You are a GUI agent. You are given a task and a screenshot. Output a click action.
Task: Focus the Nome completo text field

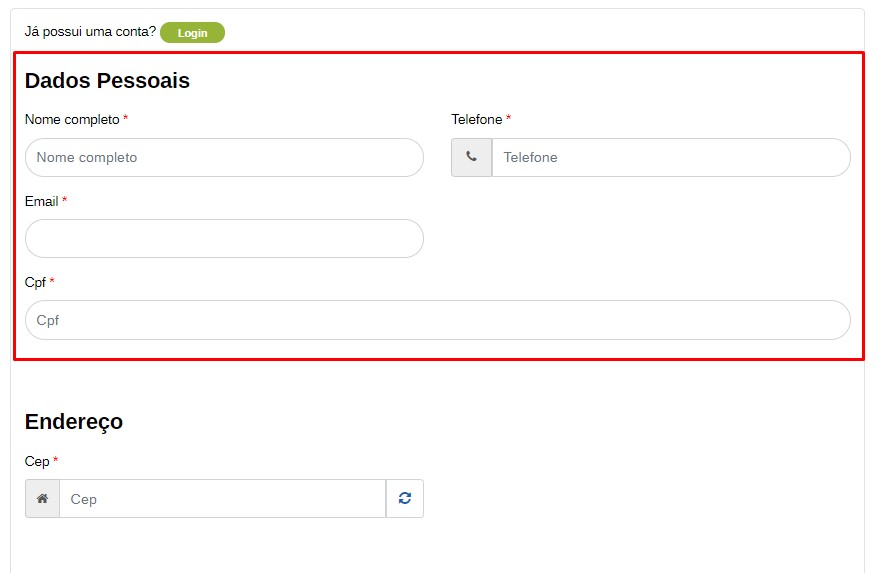click(224, 158)
